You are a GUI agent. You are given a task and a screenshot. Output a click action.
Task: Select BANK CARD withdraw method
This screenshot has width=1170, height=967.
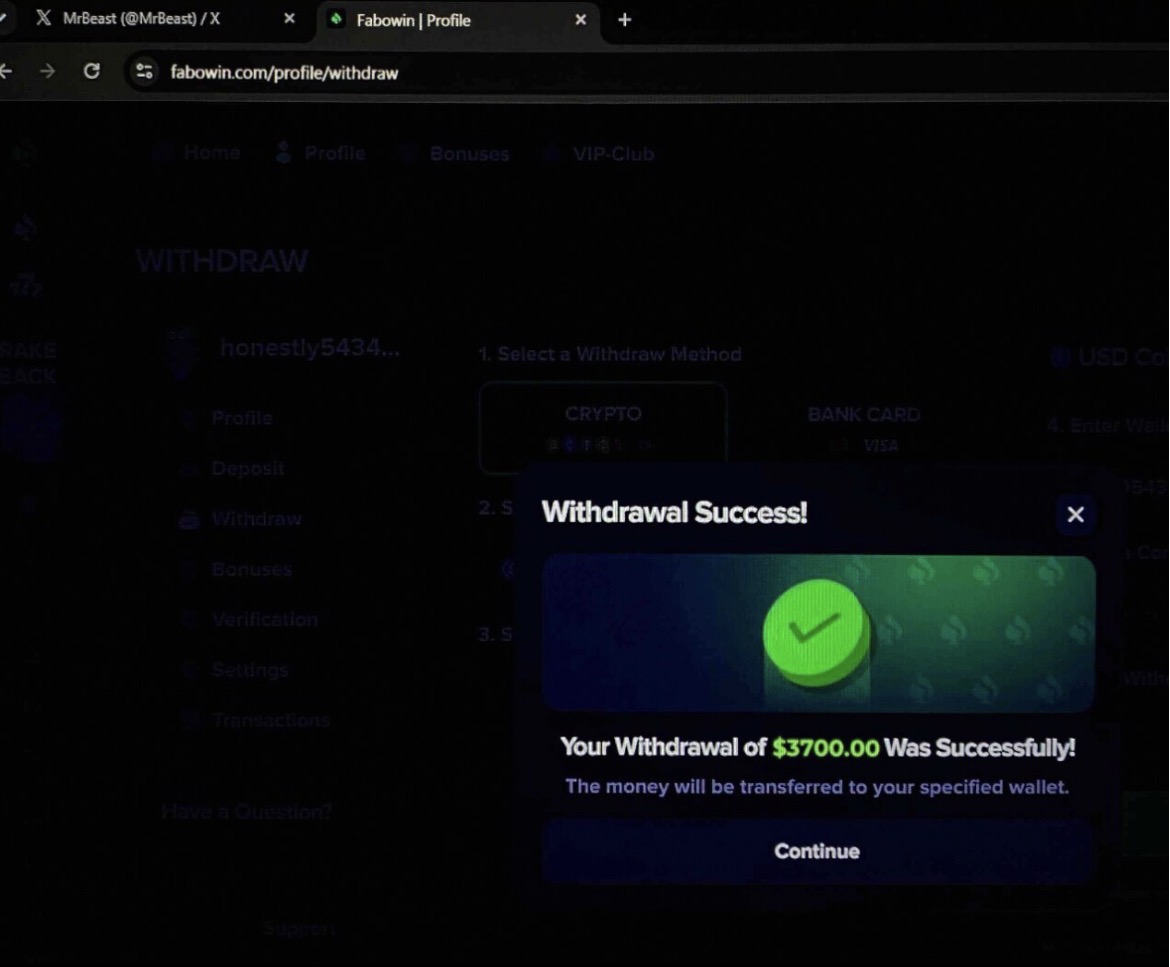[864, 428]
